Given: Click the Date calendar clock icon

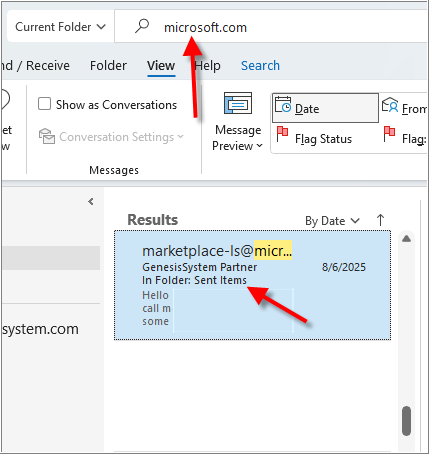Looking at the screenshot, I should click(283, 105).
